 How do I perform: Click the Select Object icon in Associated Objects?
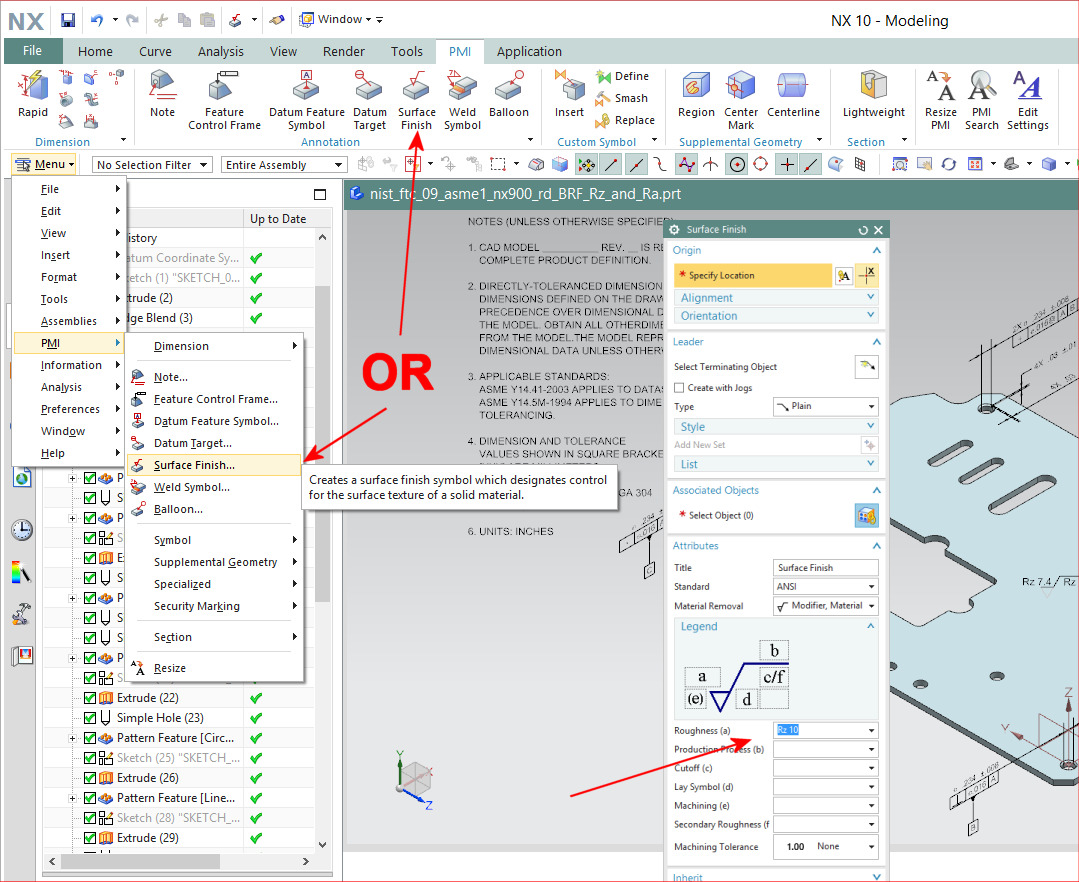click(x=867, y=515)
